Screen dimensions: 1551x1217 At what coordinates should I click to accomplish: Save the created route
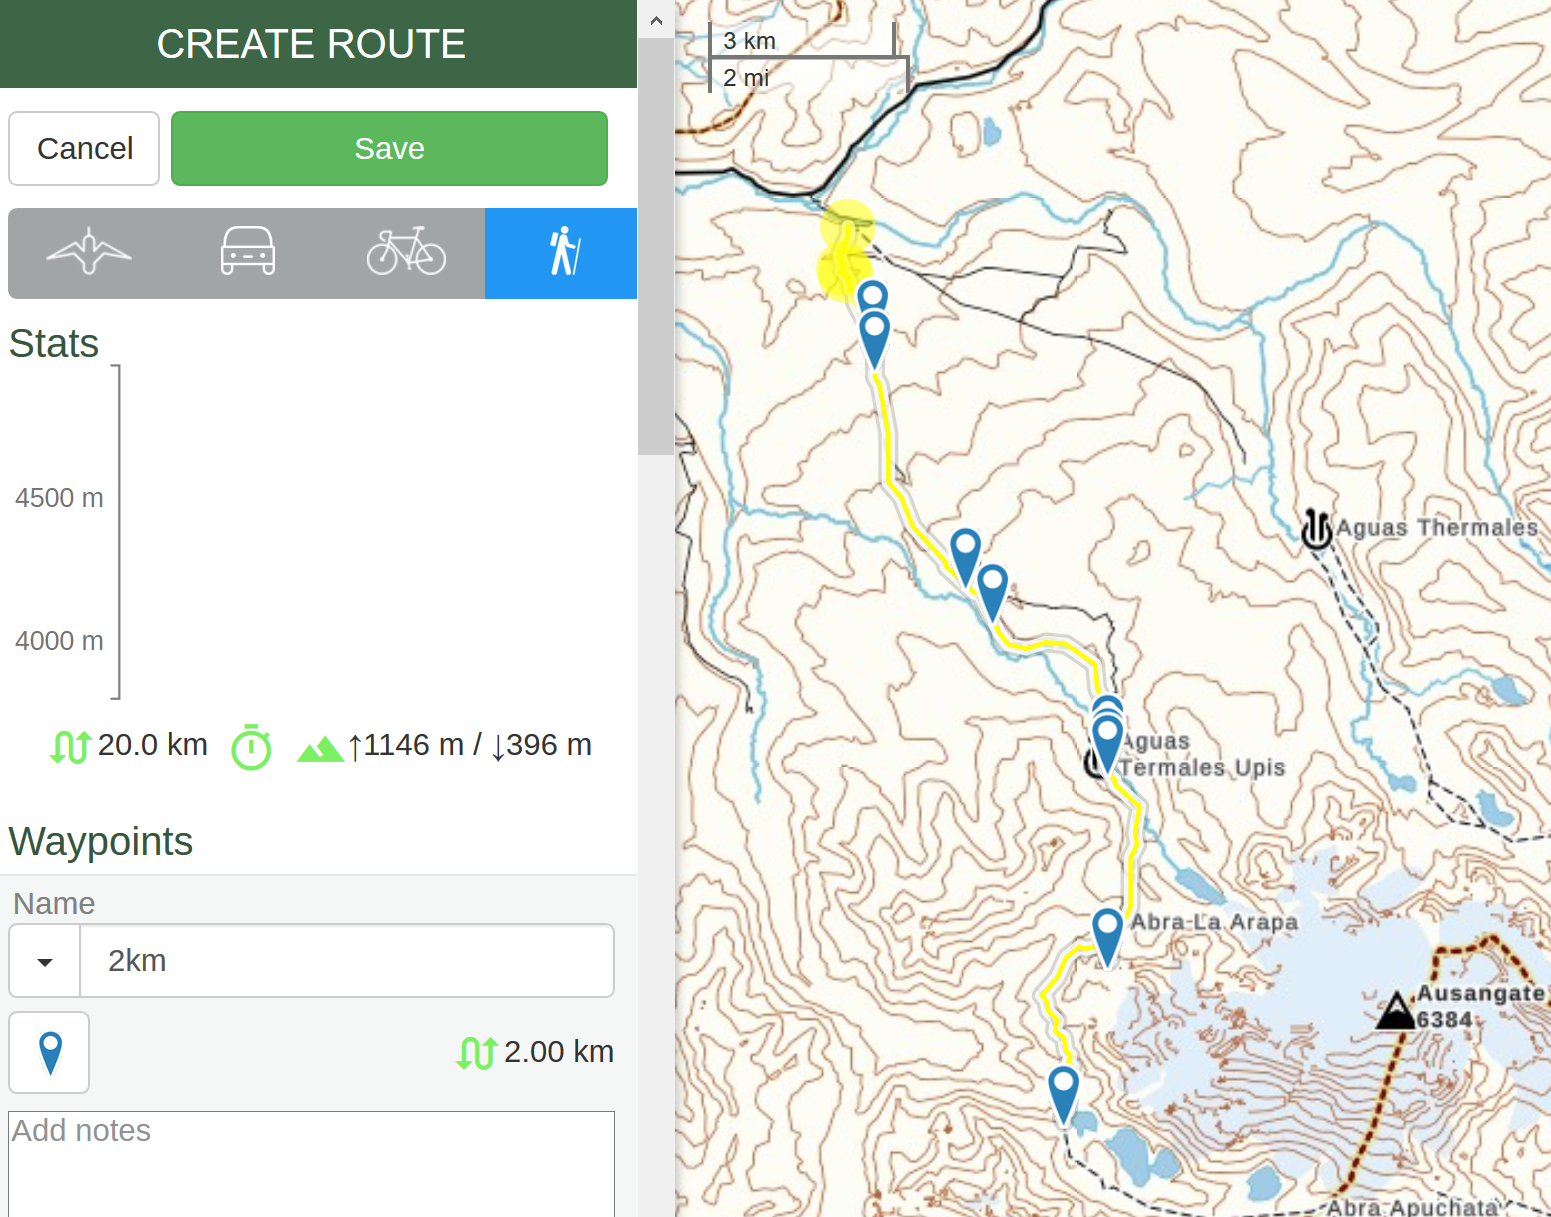(x=389, y=149)
